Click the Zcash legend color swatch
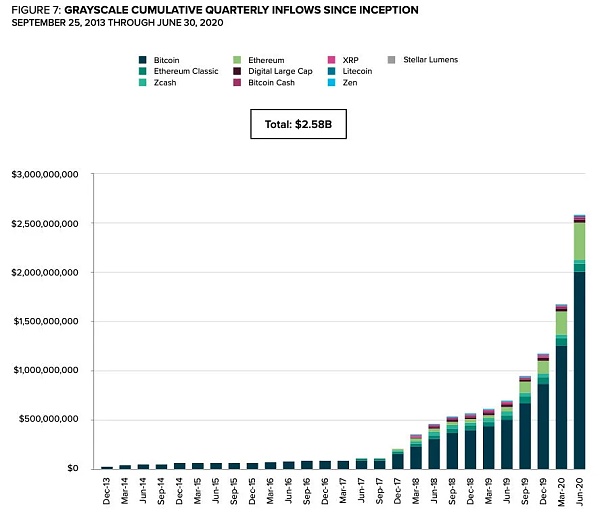Screen dimensions: 600x513 (143, 82)
